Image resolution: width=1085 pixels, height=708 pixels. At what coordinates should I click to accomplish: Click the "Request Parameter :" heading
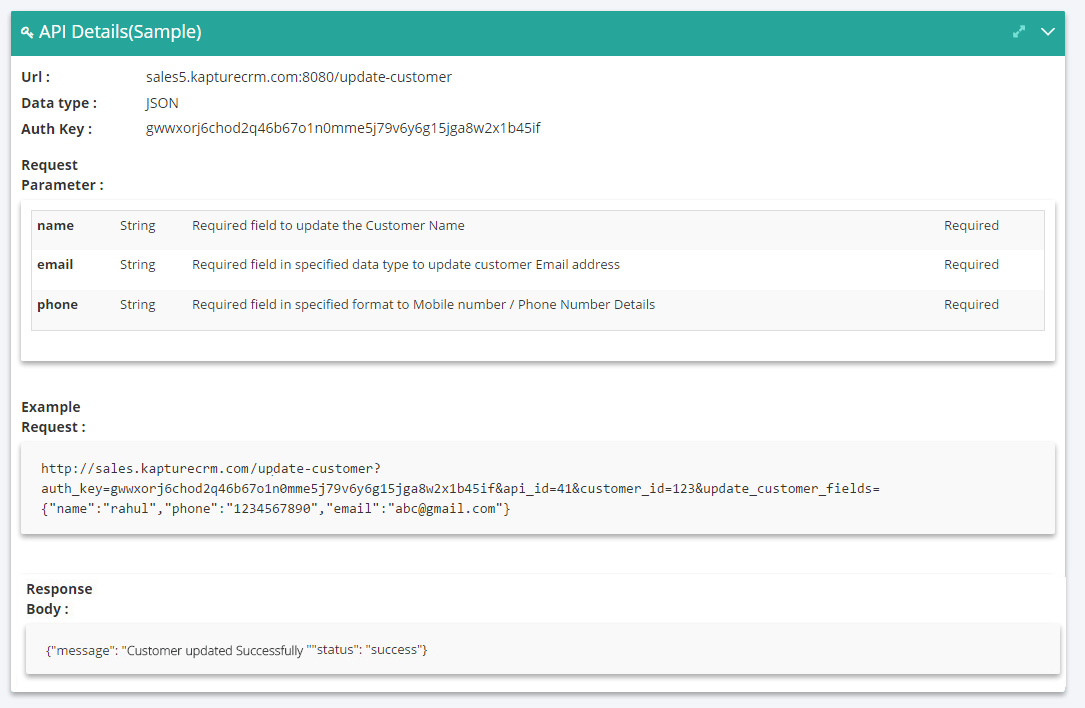(62, 175)
